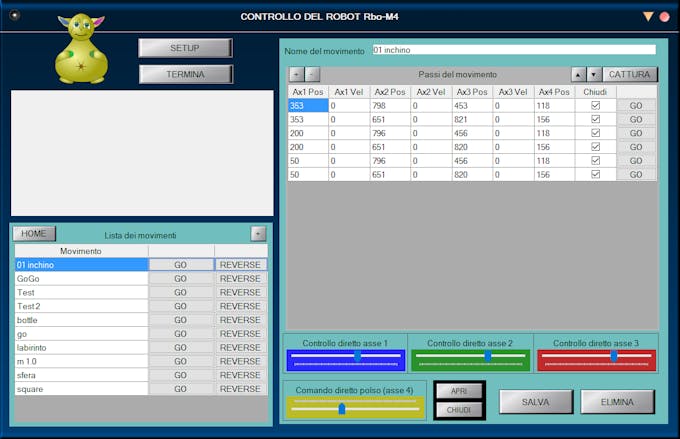Click the red circle close icon

coord(664,17)
